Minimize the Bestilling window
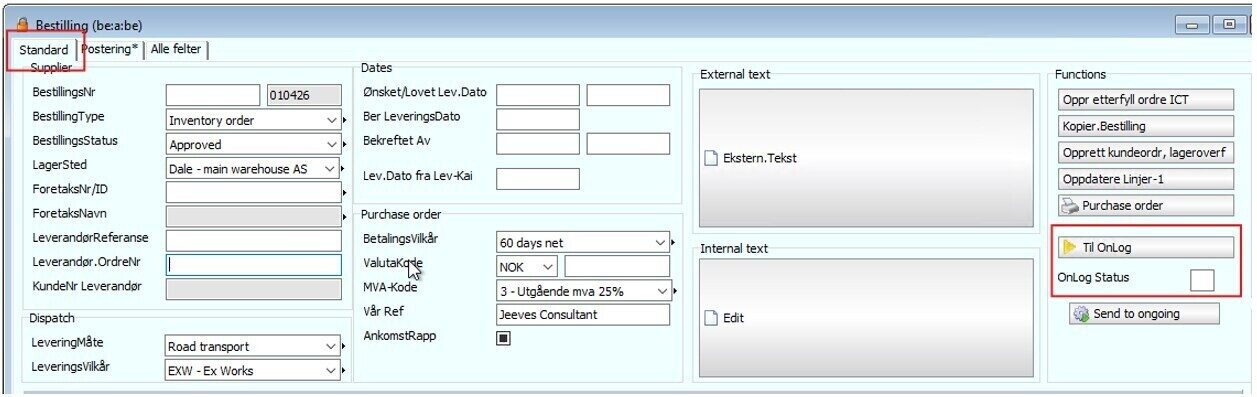Viewport: 1257px width, 397px height. coord(1192,25)
